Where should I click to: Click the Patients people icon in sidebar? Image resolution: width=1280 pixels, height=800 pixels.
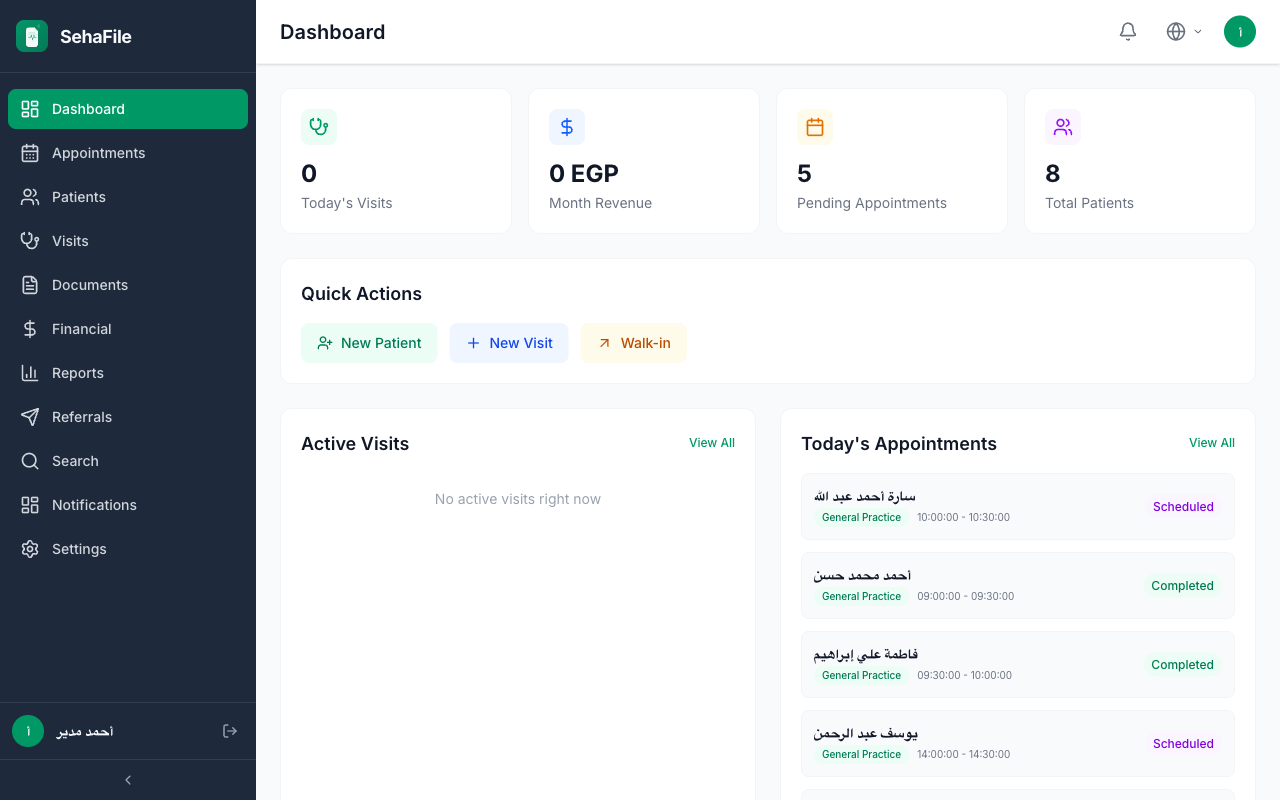[x=30, y=197]
